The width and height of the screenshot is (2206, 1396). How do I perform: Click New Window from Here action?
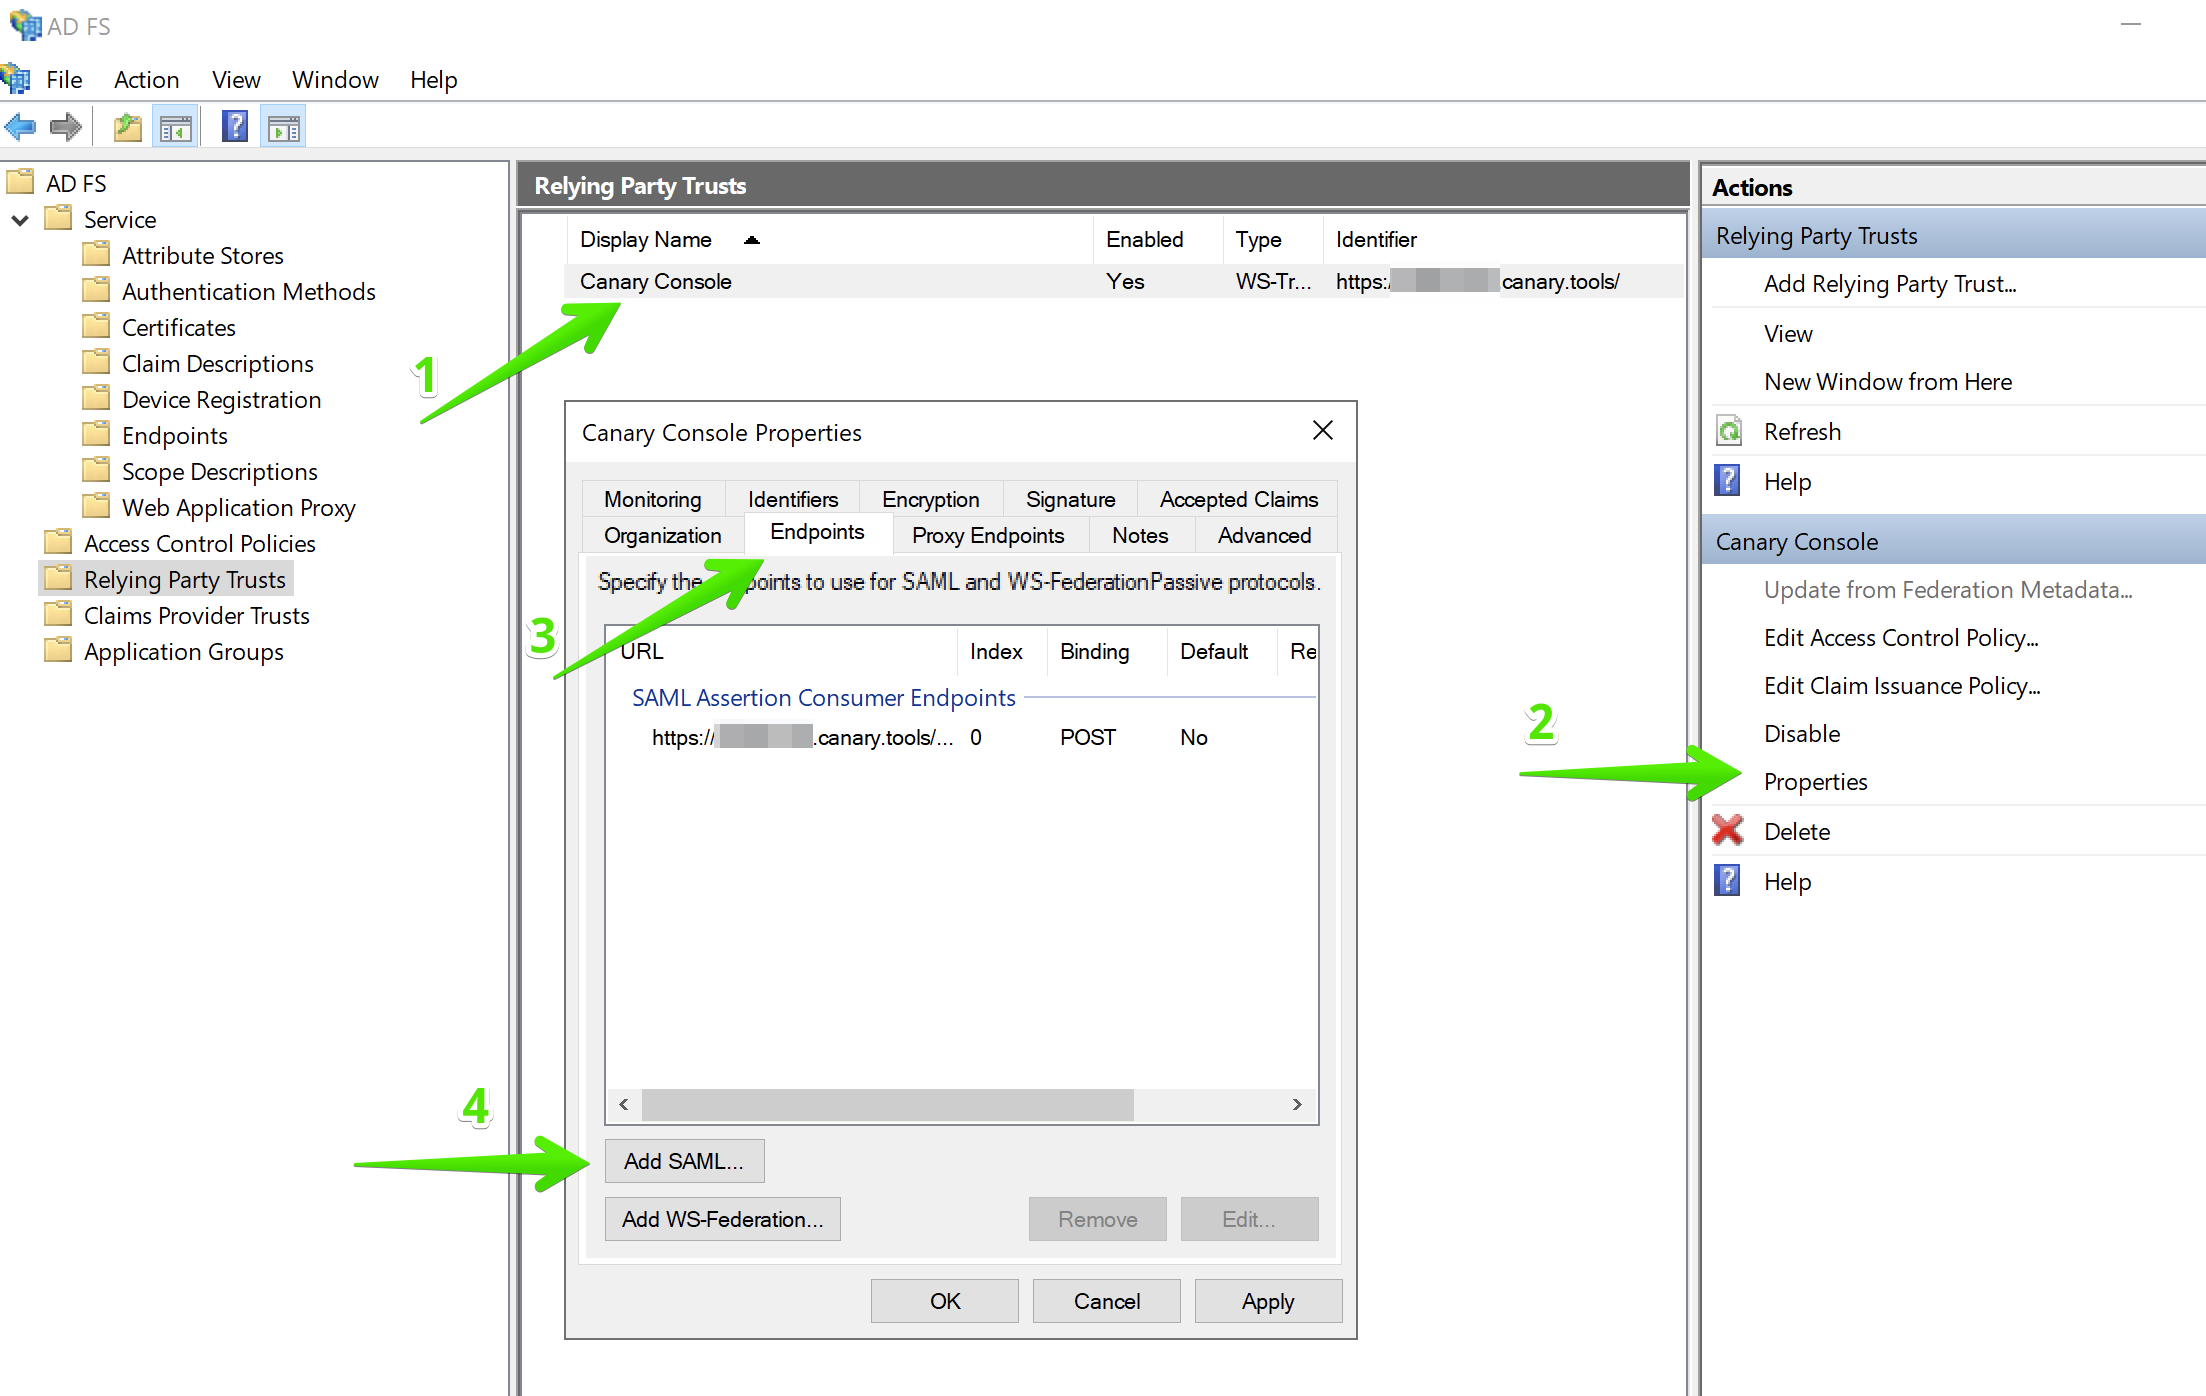(x=1887, y=381)
